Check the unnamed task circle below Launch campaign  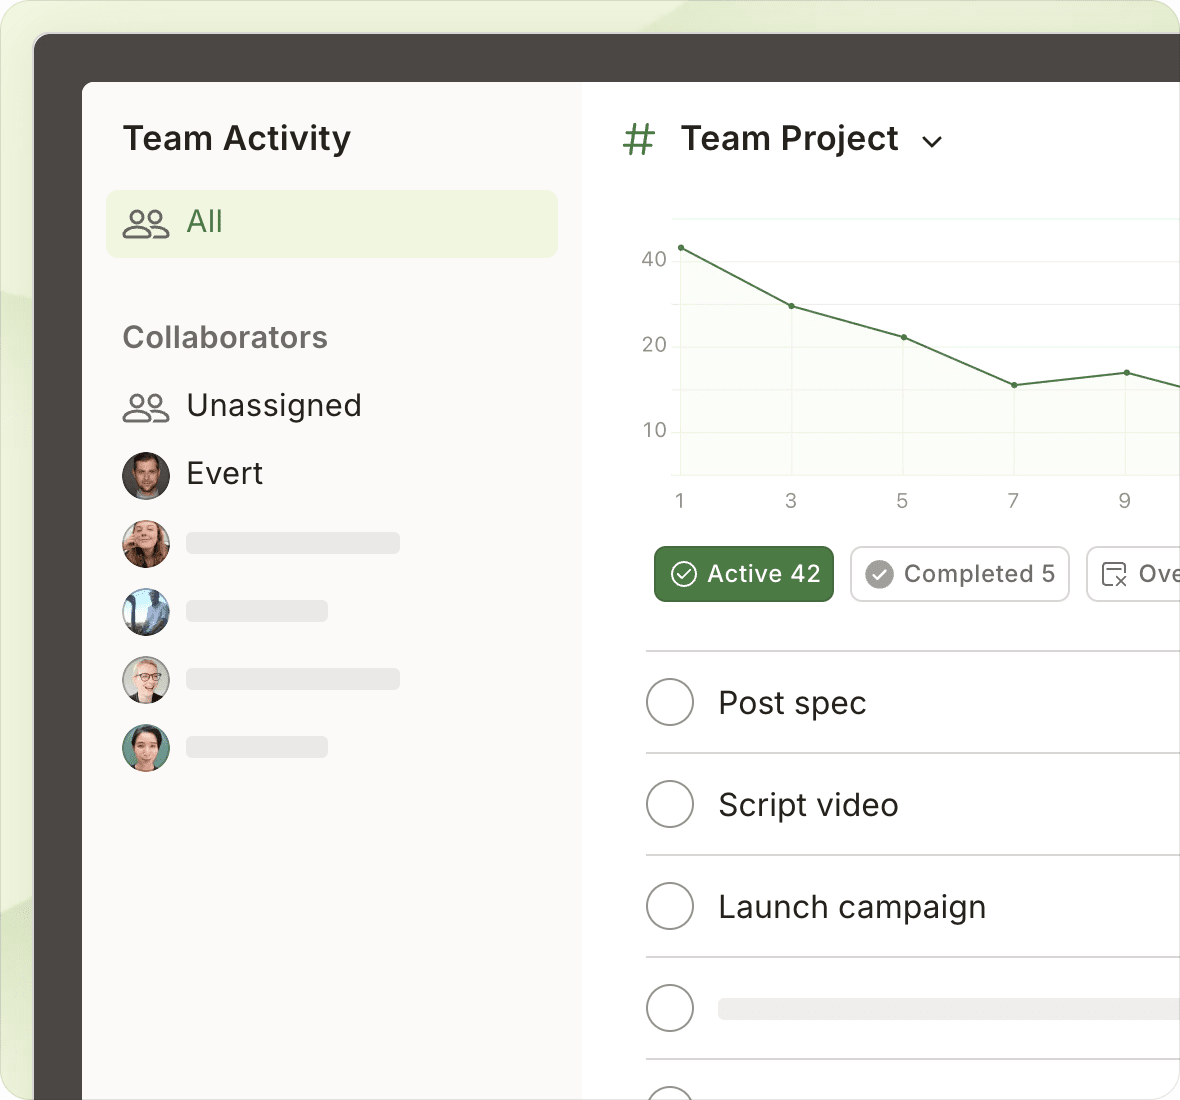(x=670, y=1008)
